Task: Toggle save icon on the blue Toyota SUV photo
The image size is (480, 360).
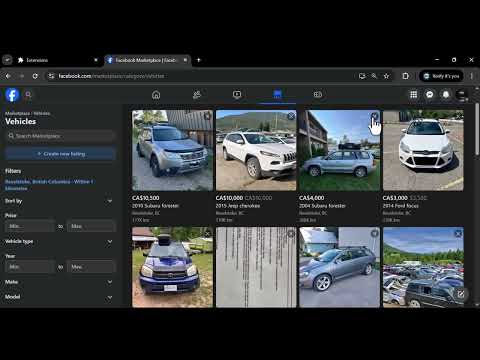Action: (x=207, y=233)
